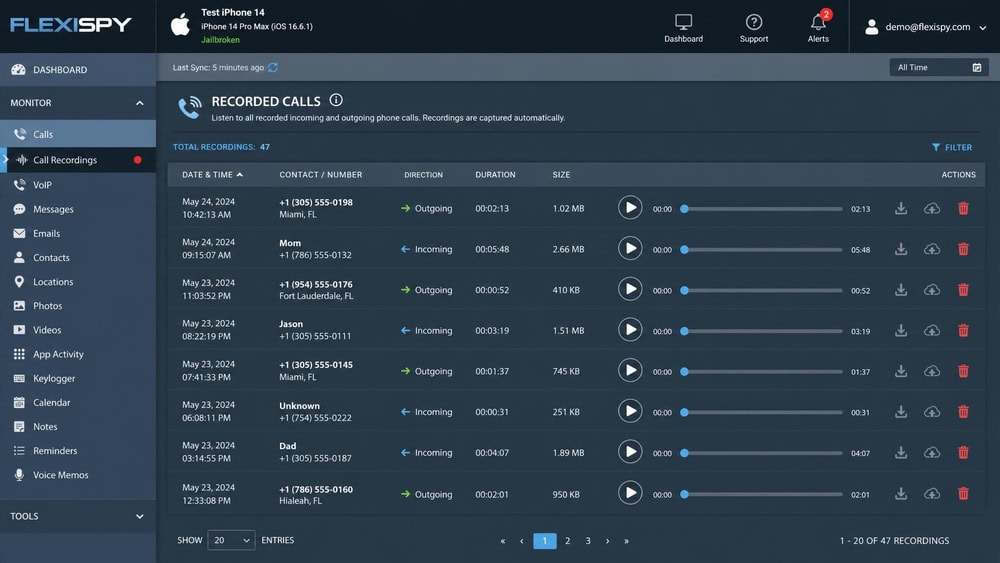Open Keylogger in the sidebar
Viewport: 1000px width, 563px height.
(x=78, y=379)
